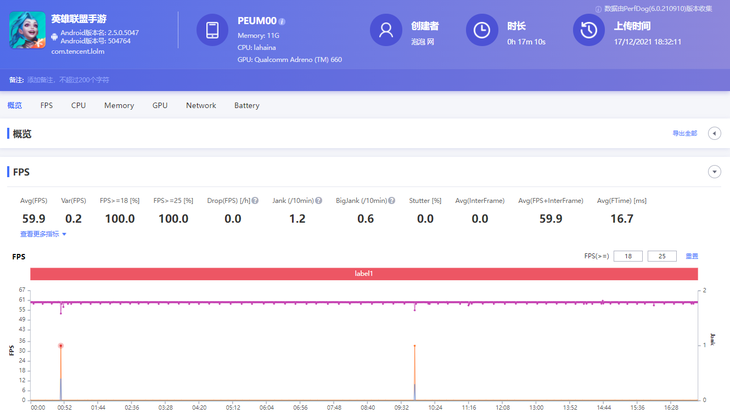Select the 概览 overview tab
This screenshot has width=730, height=413.
click(14, 105)
